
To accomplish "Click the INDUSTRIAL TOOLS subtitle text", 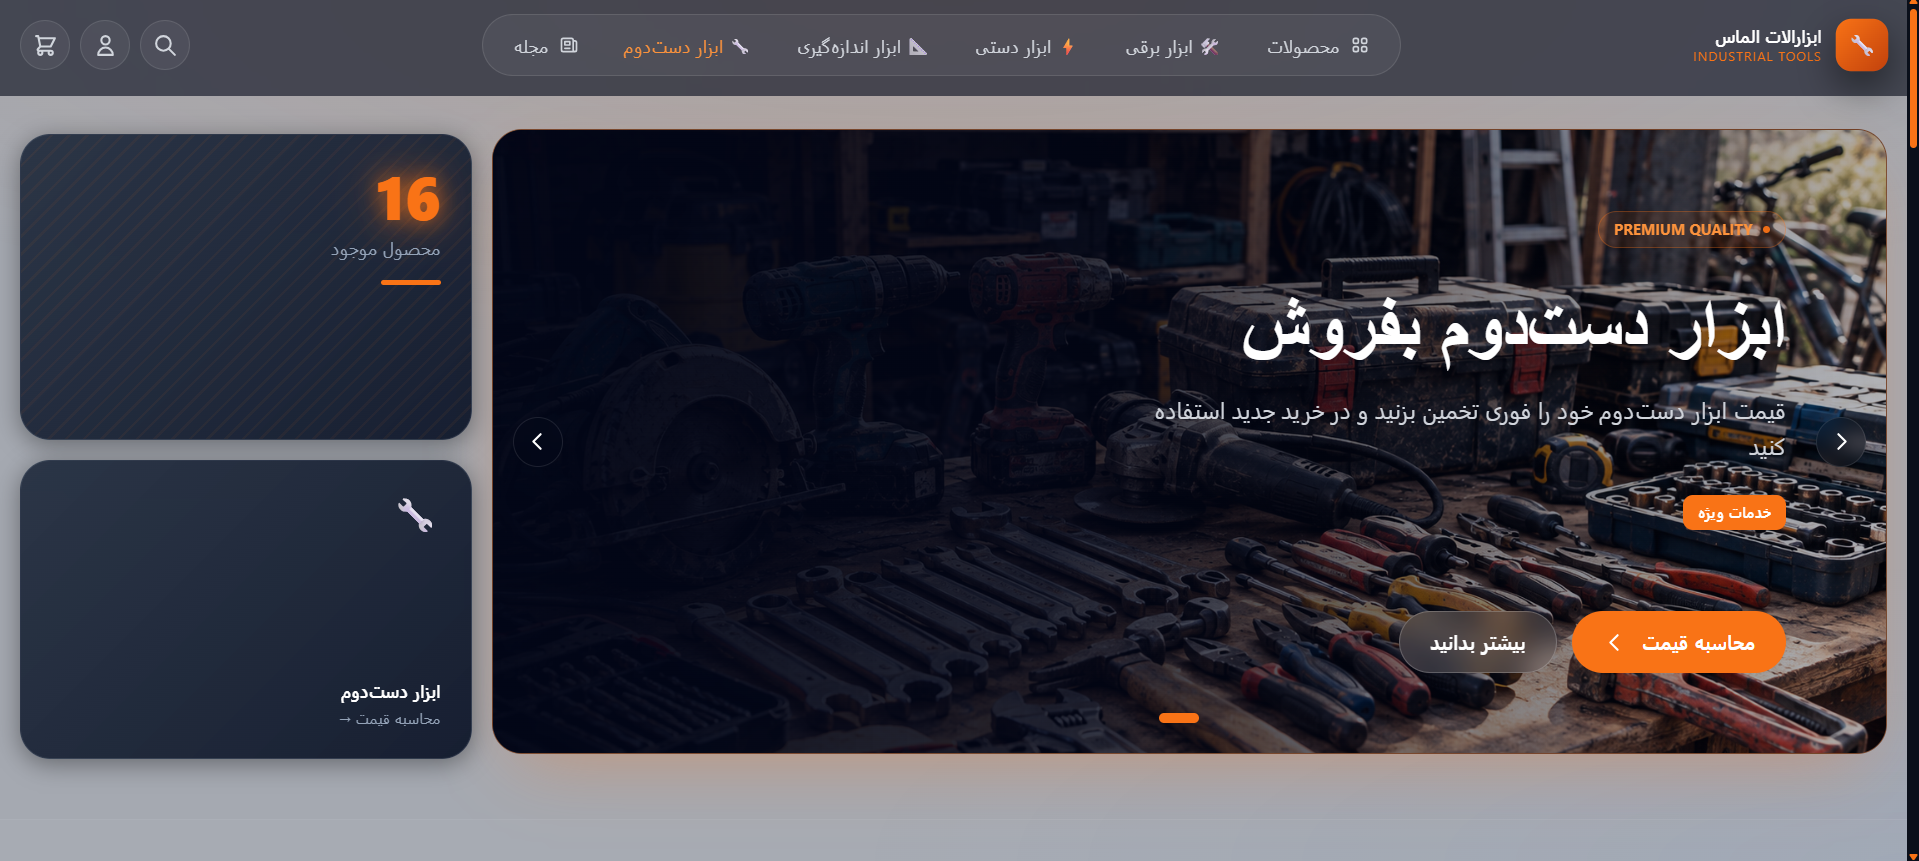I will pyautogui.click(x=1757, y=57).
